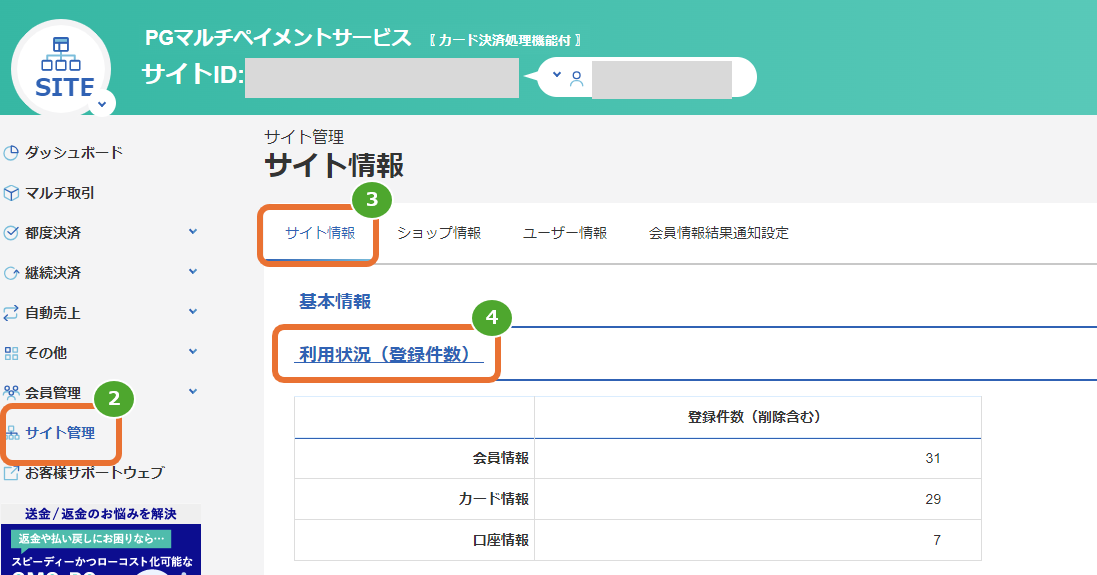Expand the 都度決済 chevron
The image size is (1097, 575).
click(193, 232)
